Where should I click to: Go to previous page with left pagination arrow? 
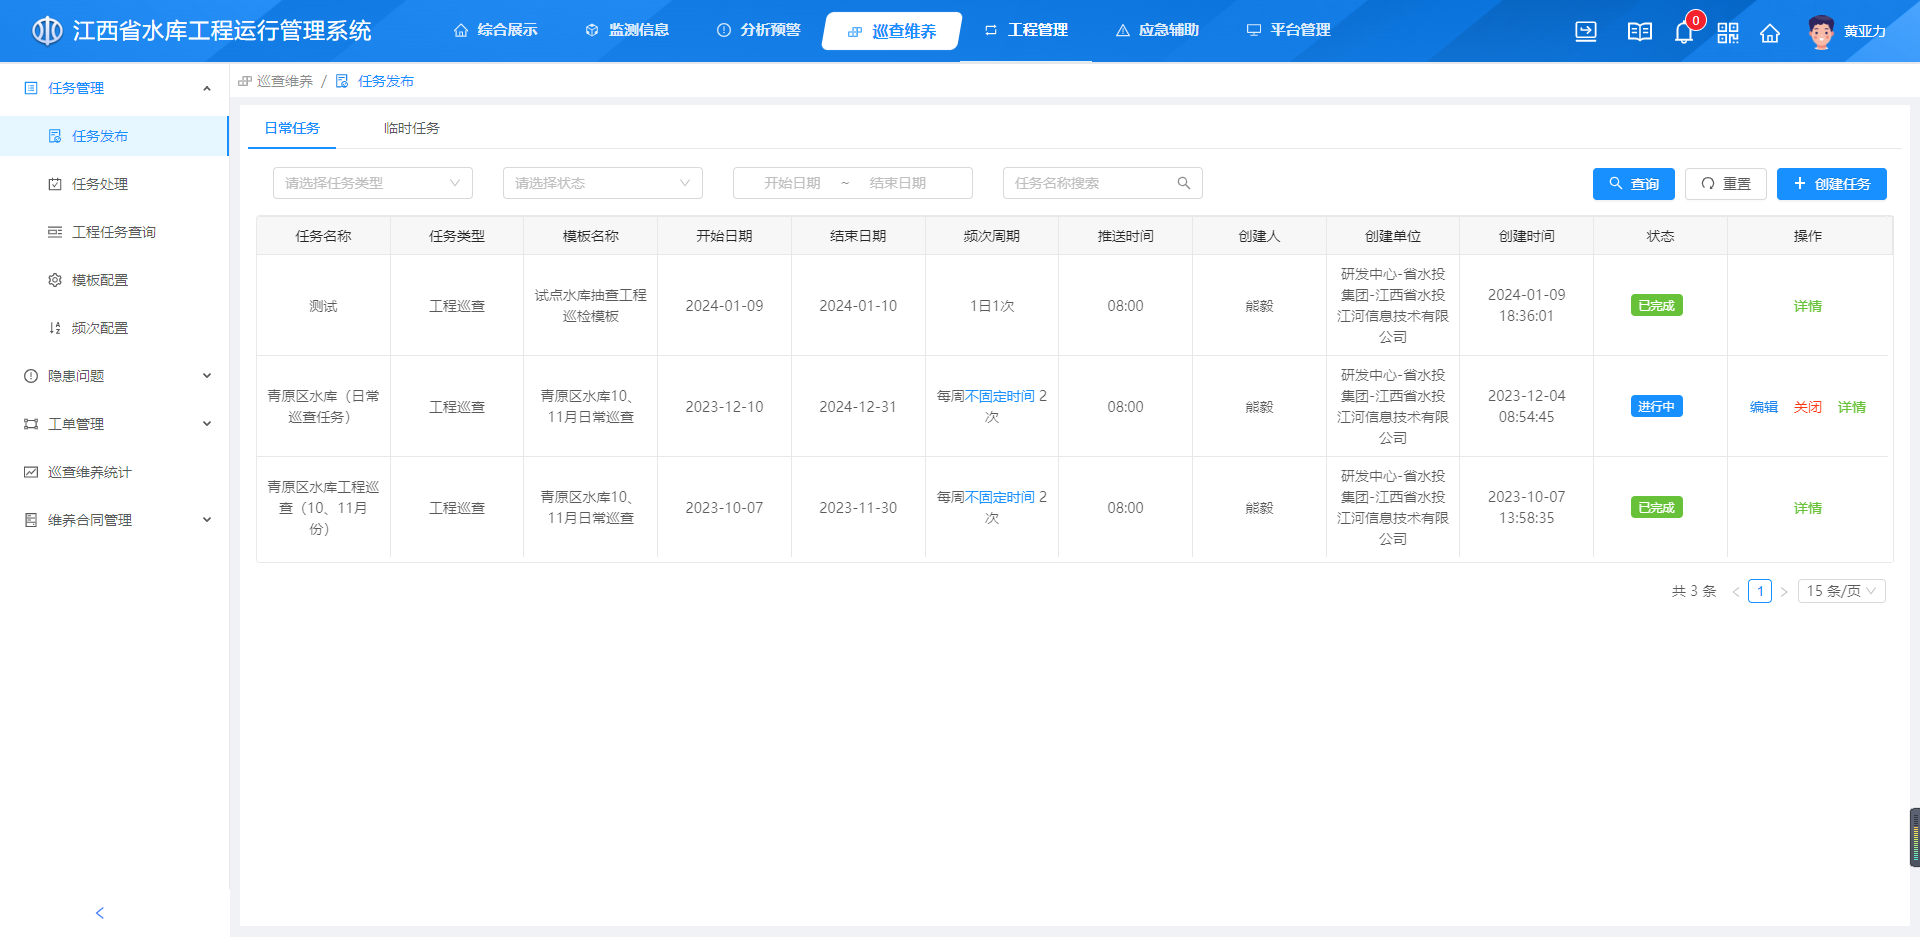click(1736, 592)
